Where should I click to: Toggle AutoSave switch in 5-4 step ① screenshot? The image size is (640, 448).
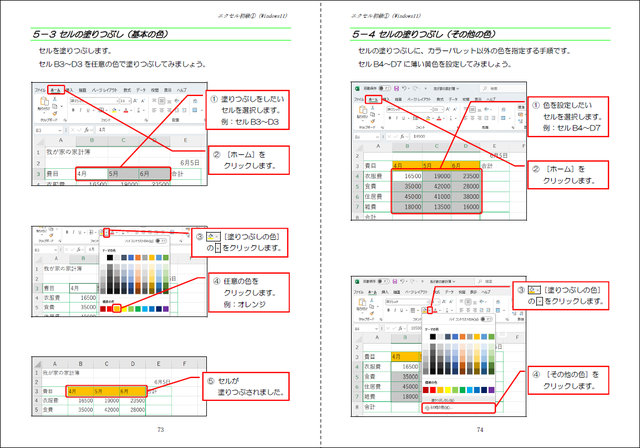pyautogui.click(x=384, y=89)
